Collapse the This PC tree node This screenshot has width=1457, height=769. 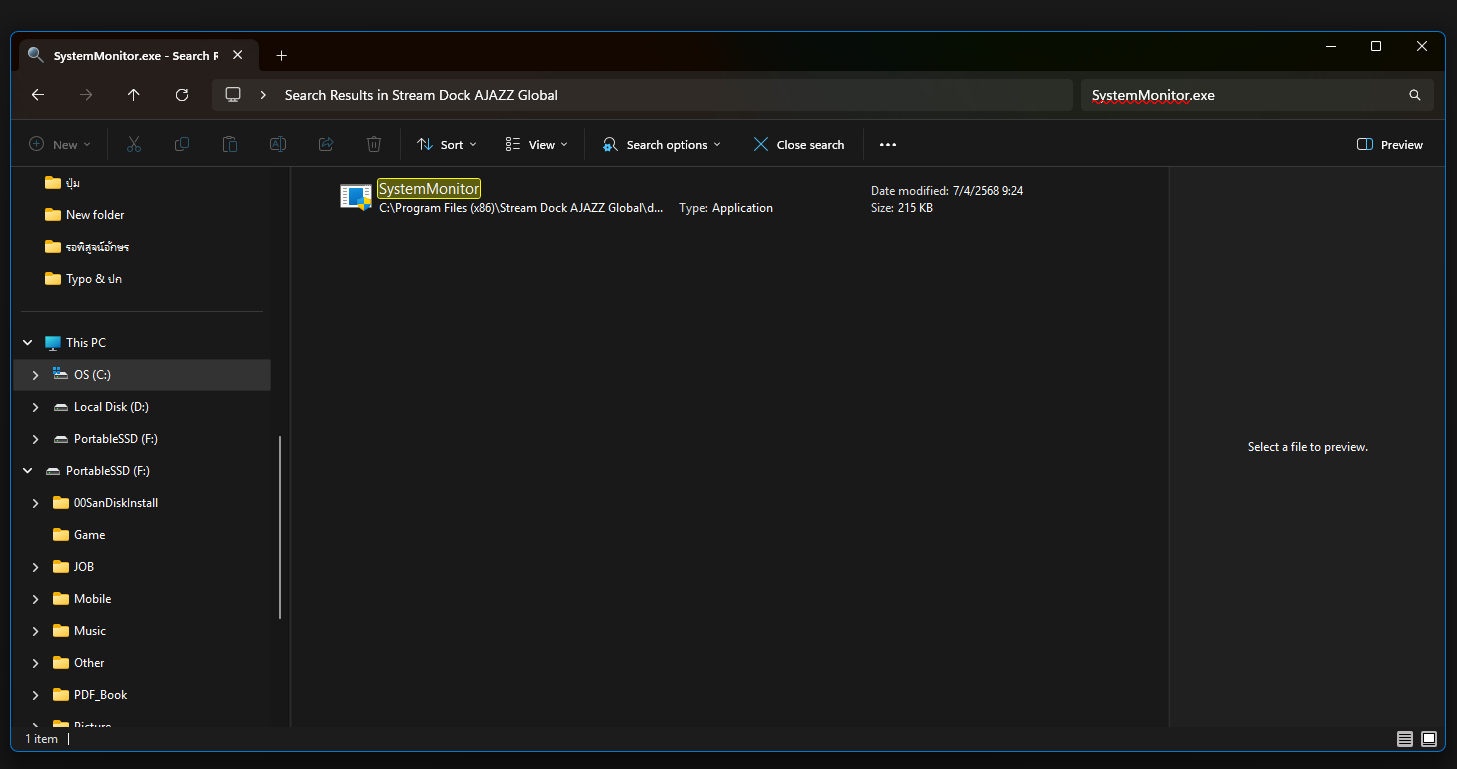pyautogui.click(x=28, y=343)
